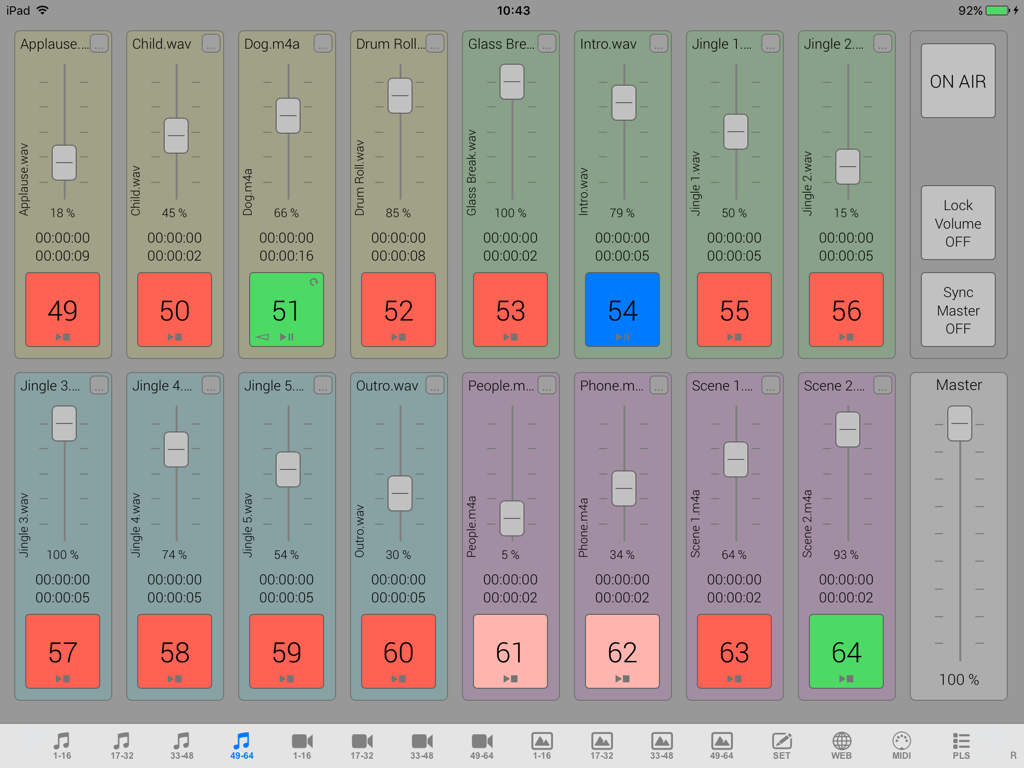Tap blue pad 54 Intro
Screen dimensions: 1024x768
point(622,310)
